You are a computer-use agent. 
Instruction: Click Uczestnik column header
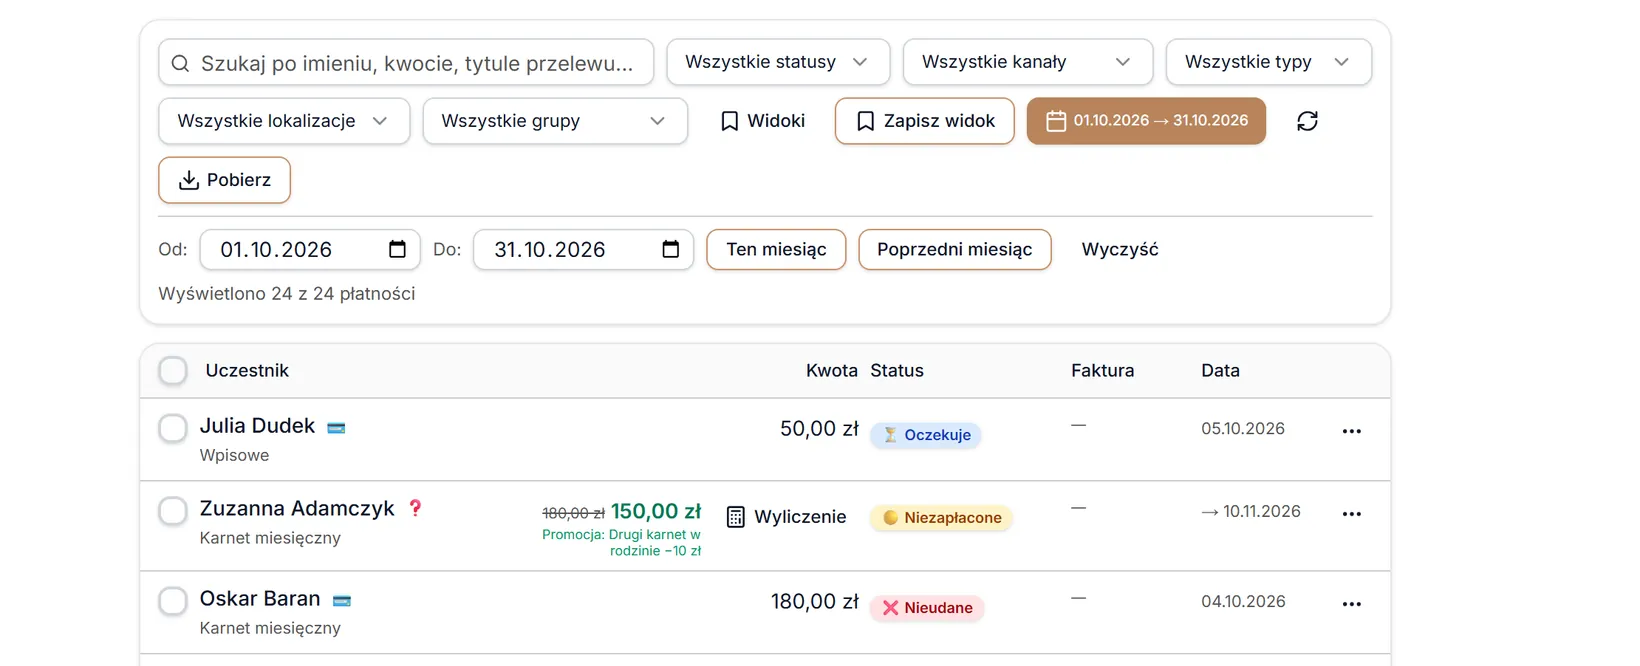coord(247,370)
